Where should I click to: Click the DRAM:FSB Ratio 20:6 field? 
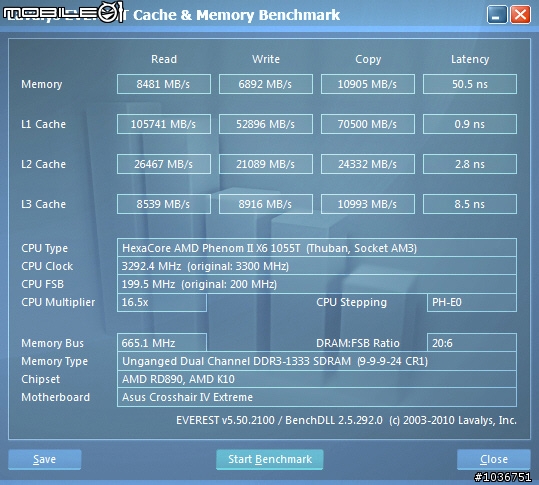(x=472, y=343)
